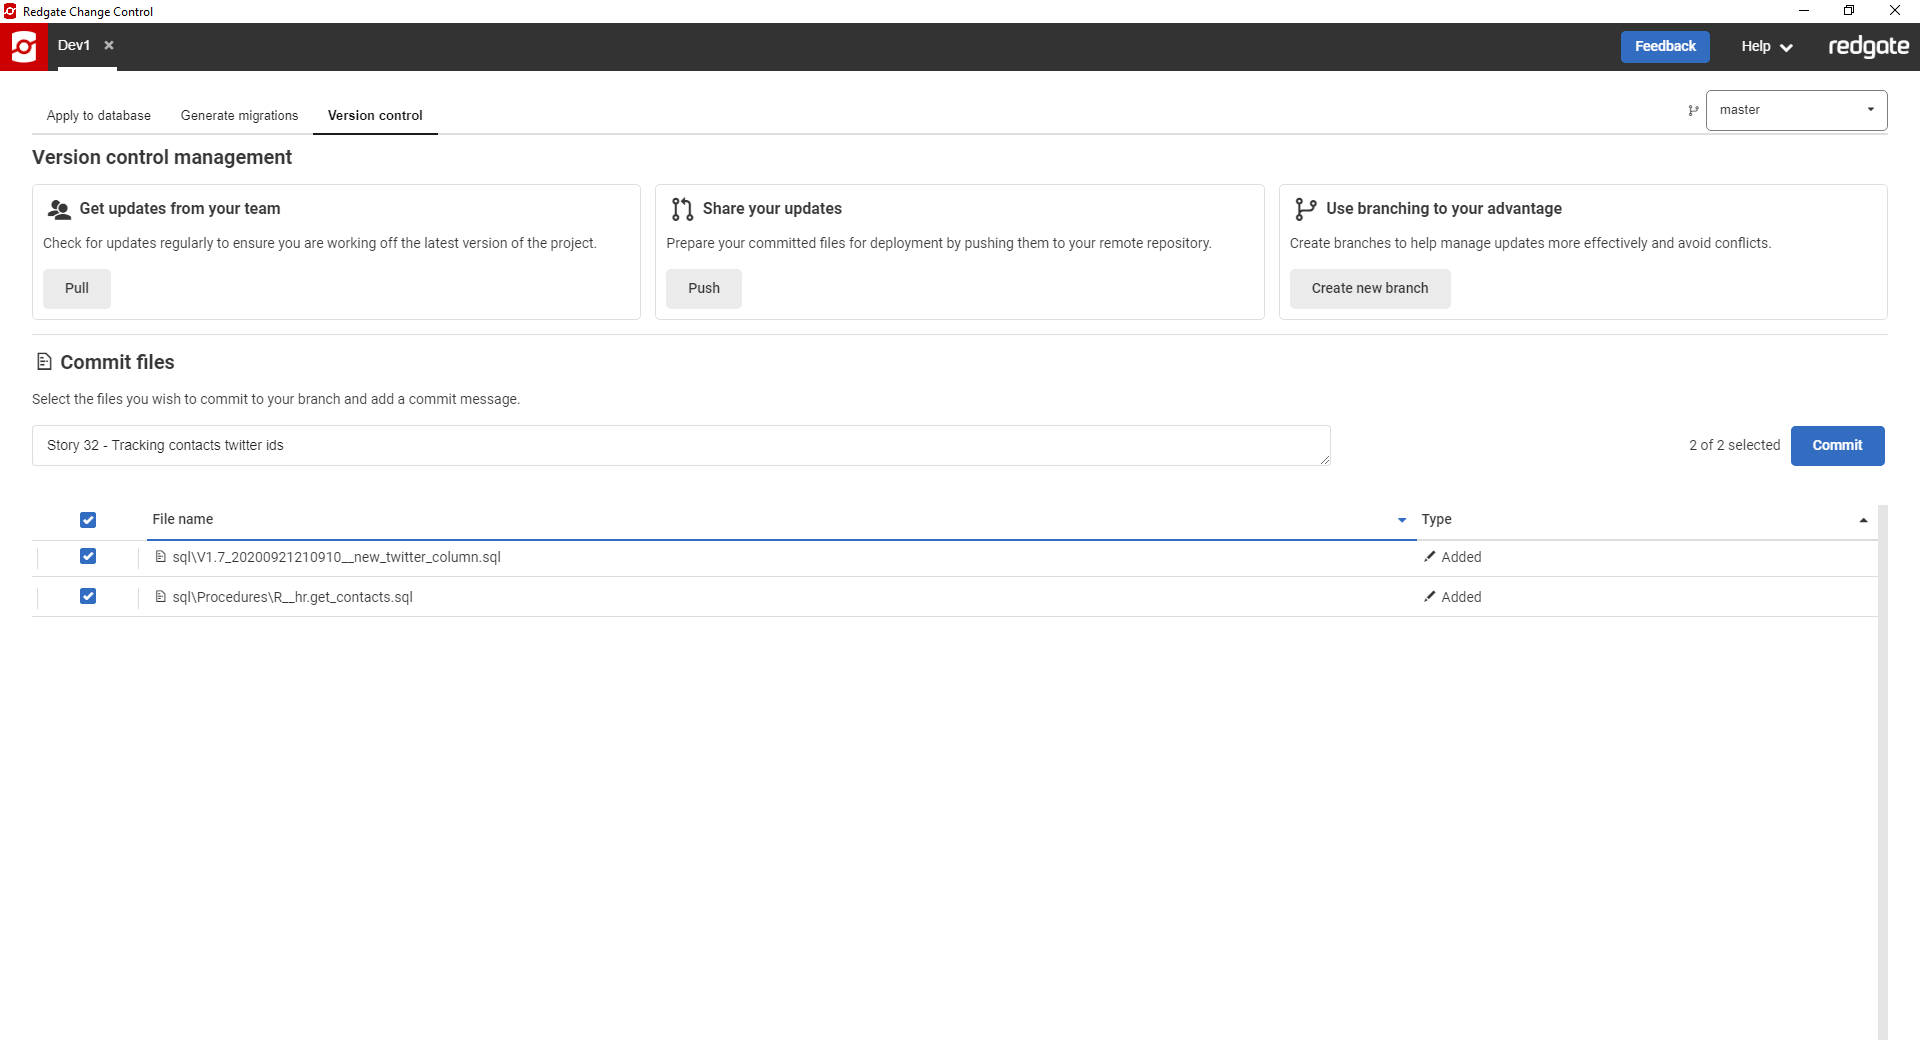Switch to Apply to database tab
The height and width of the screenshot is (1040, 1920).
click(98, 116)
